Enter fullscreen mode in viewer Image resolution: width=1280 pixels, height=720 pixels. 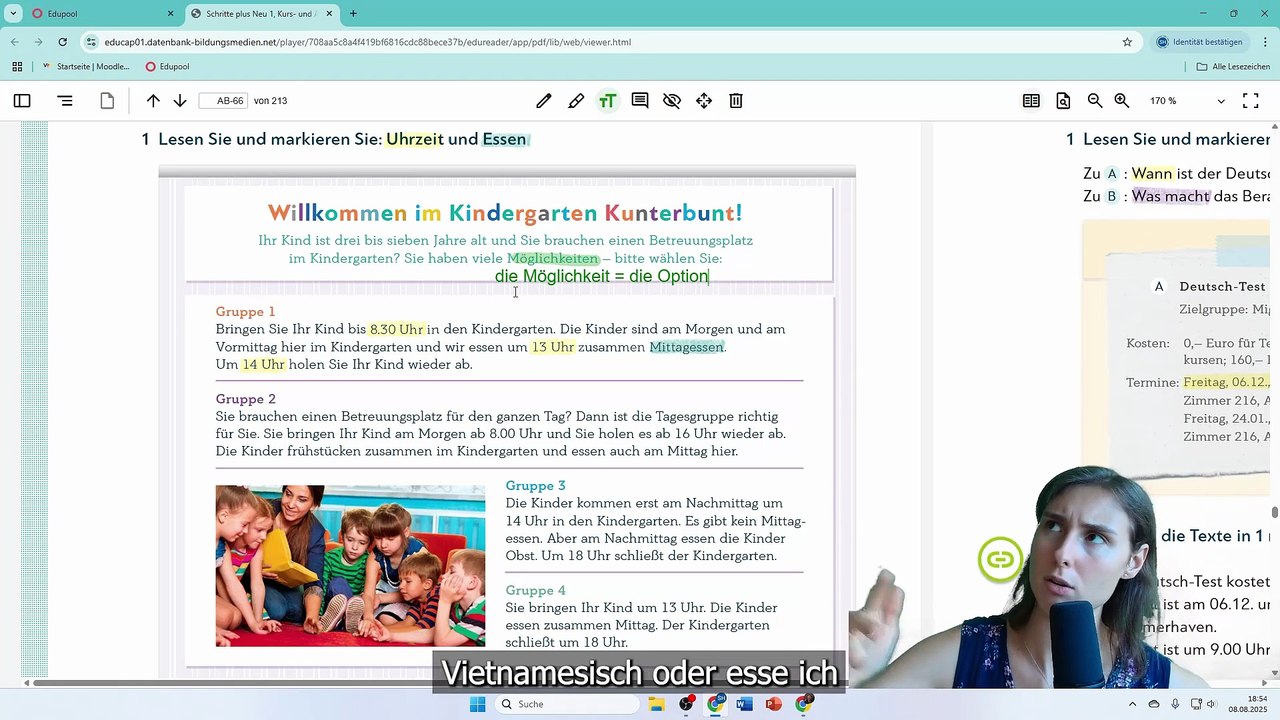click(x=1251, y=101)
